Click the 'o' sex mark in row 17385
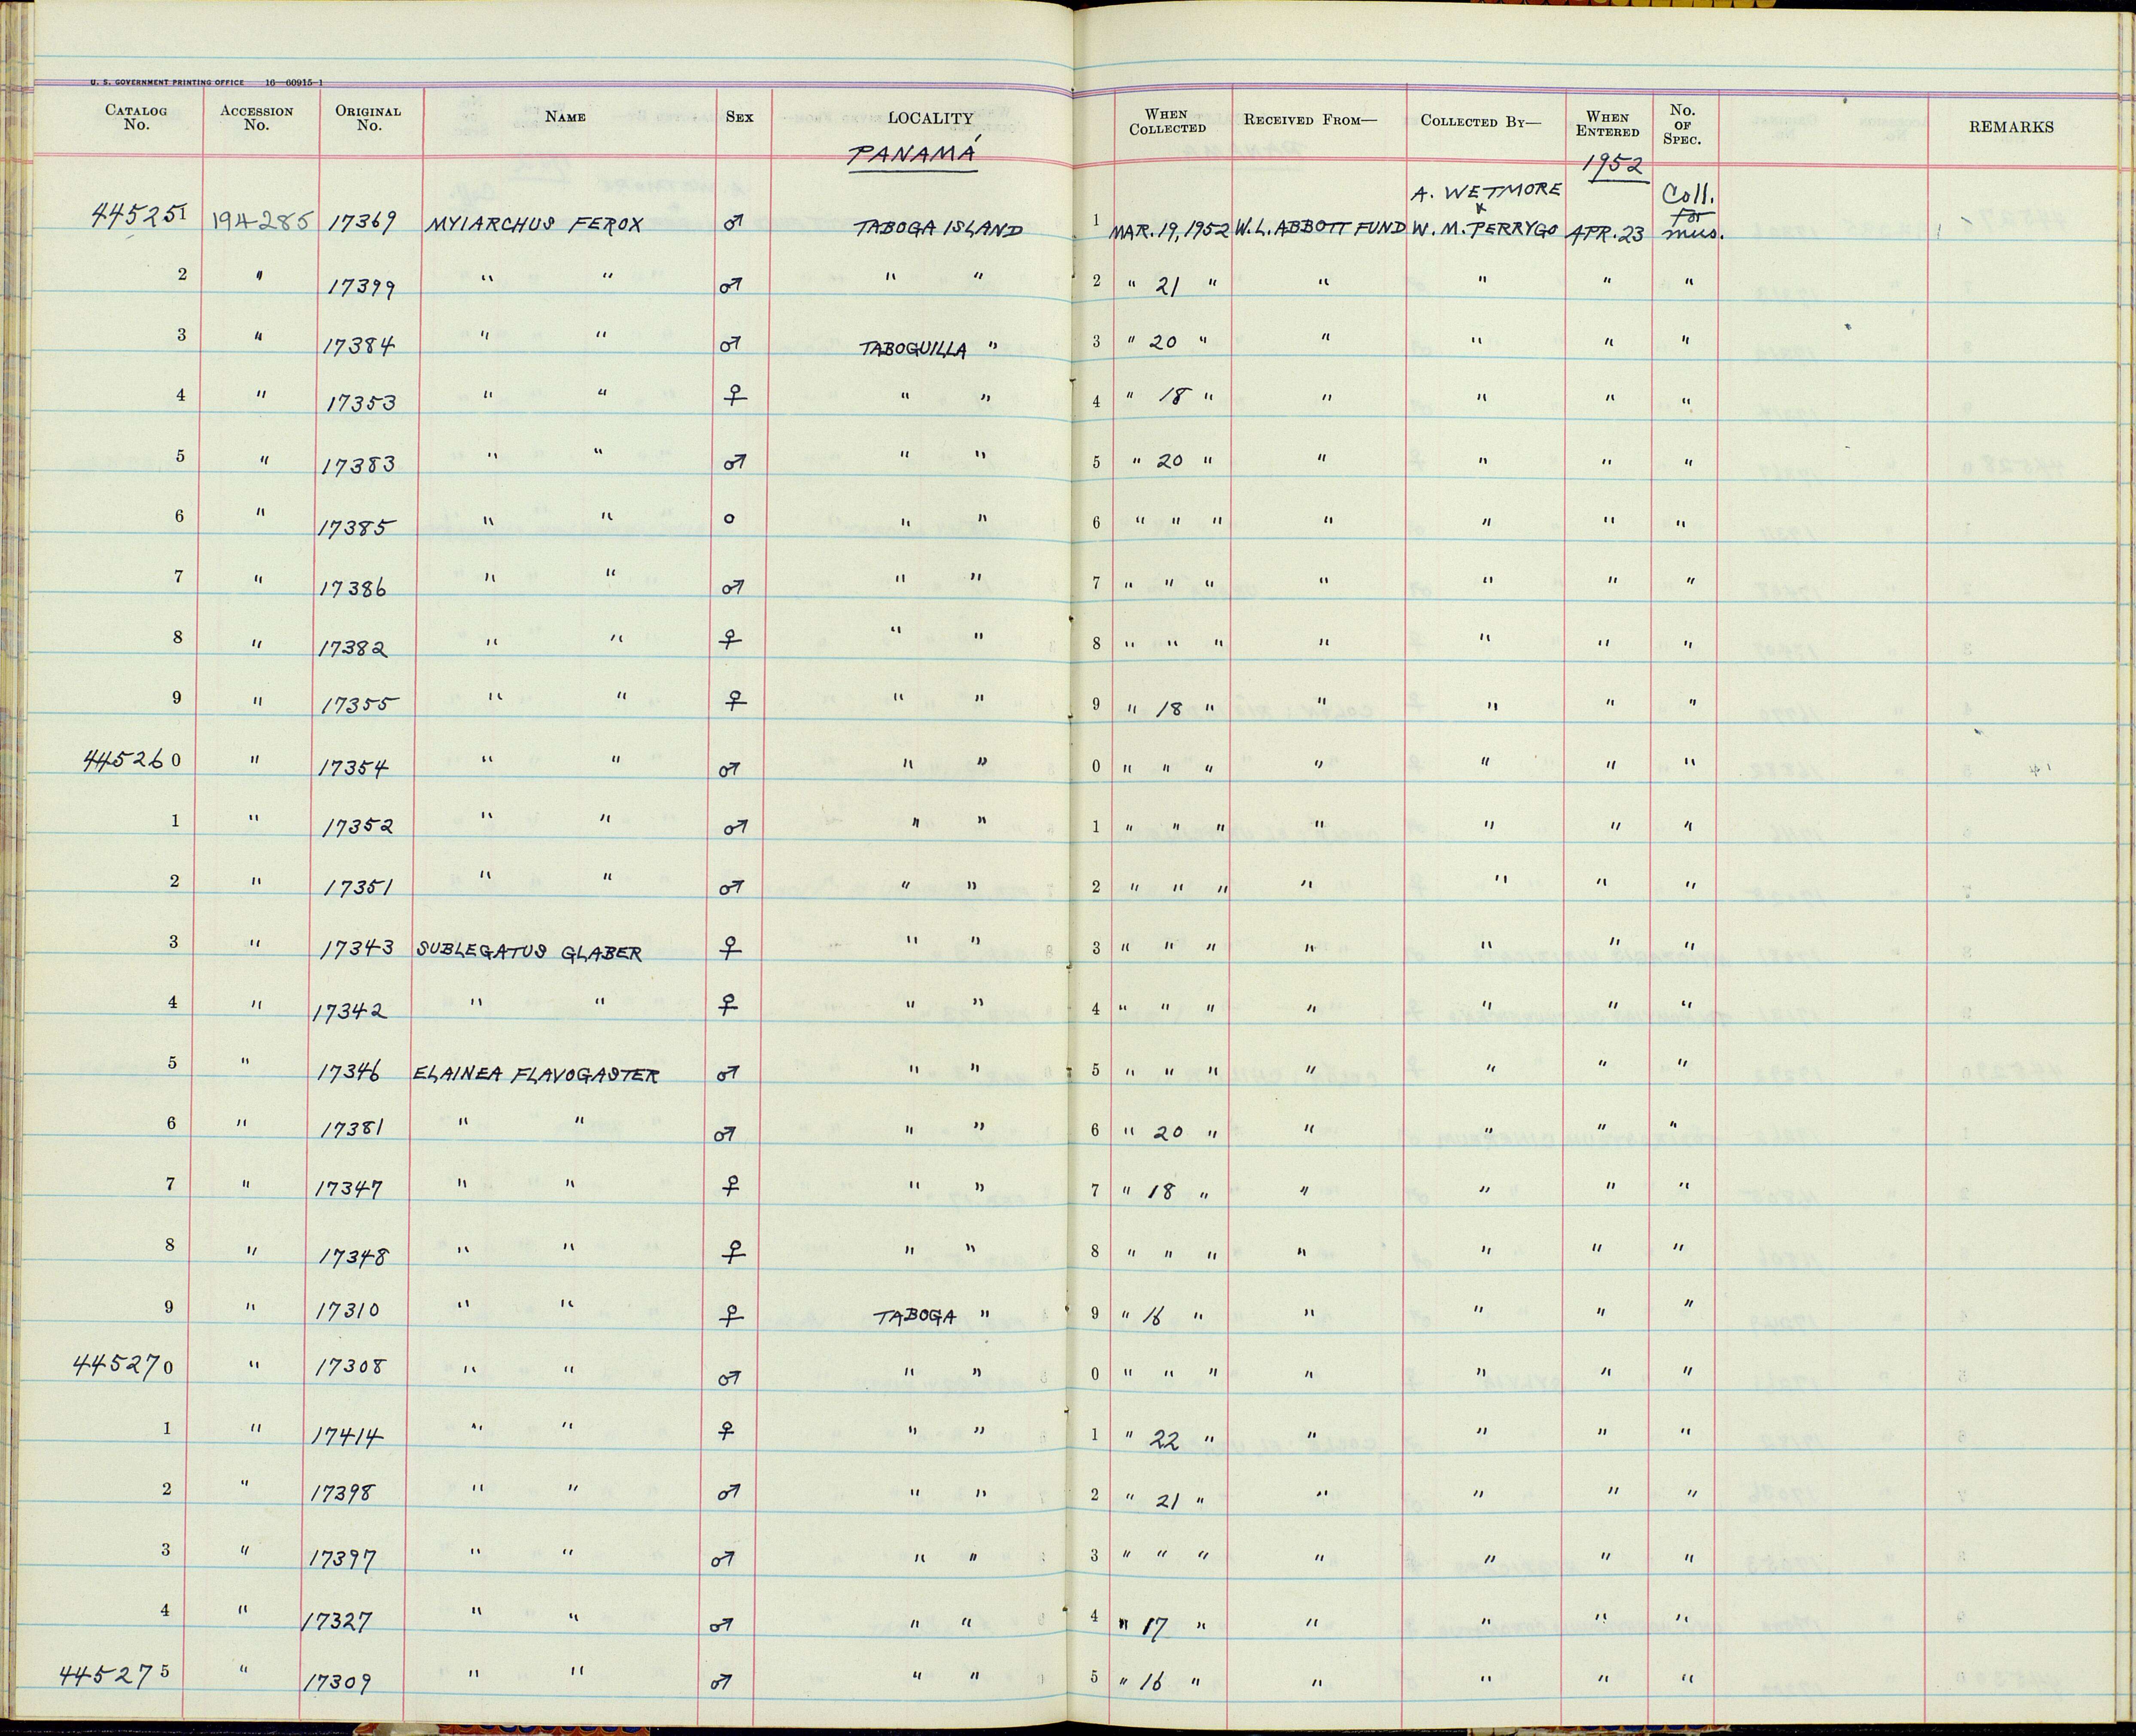Screen dimensions: 2136x1736 pos(730,519)
